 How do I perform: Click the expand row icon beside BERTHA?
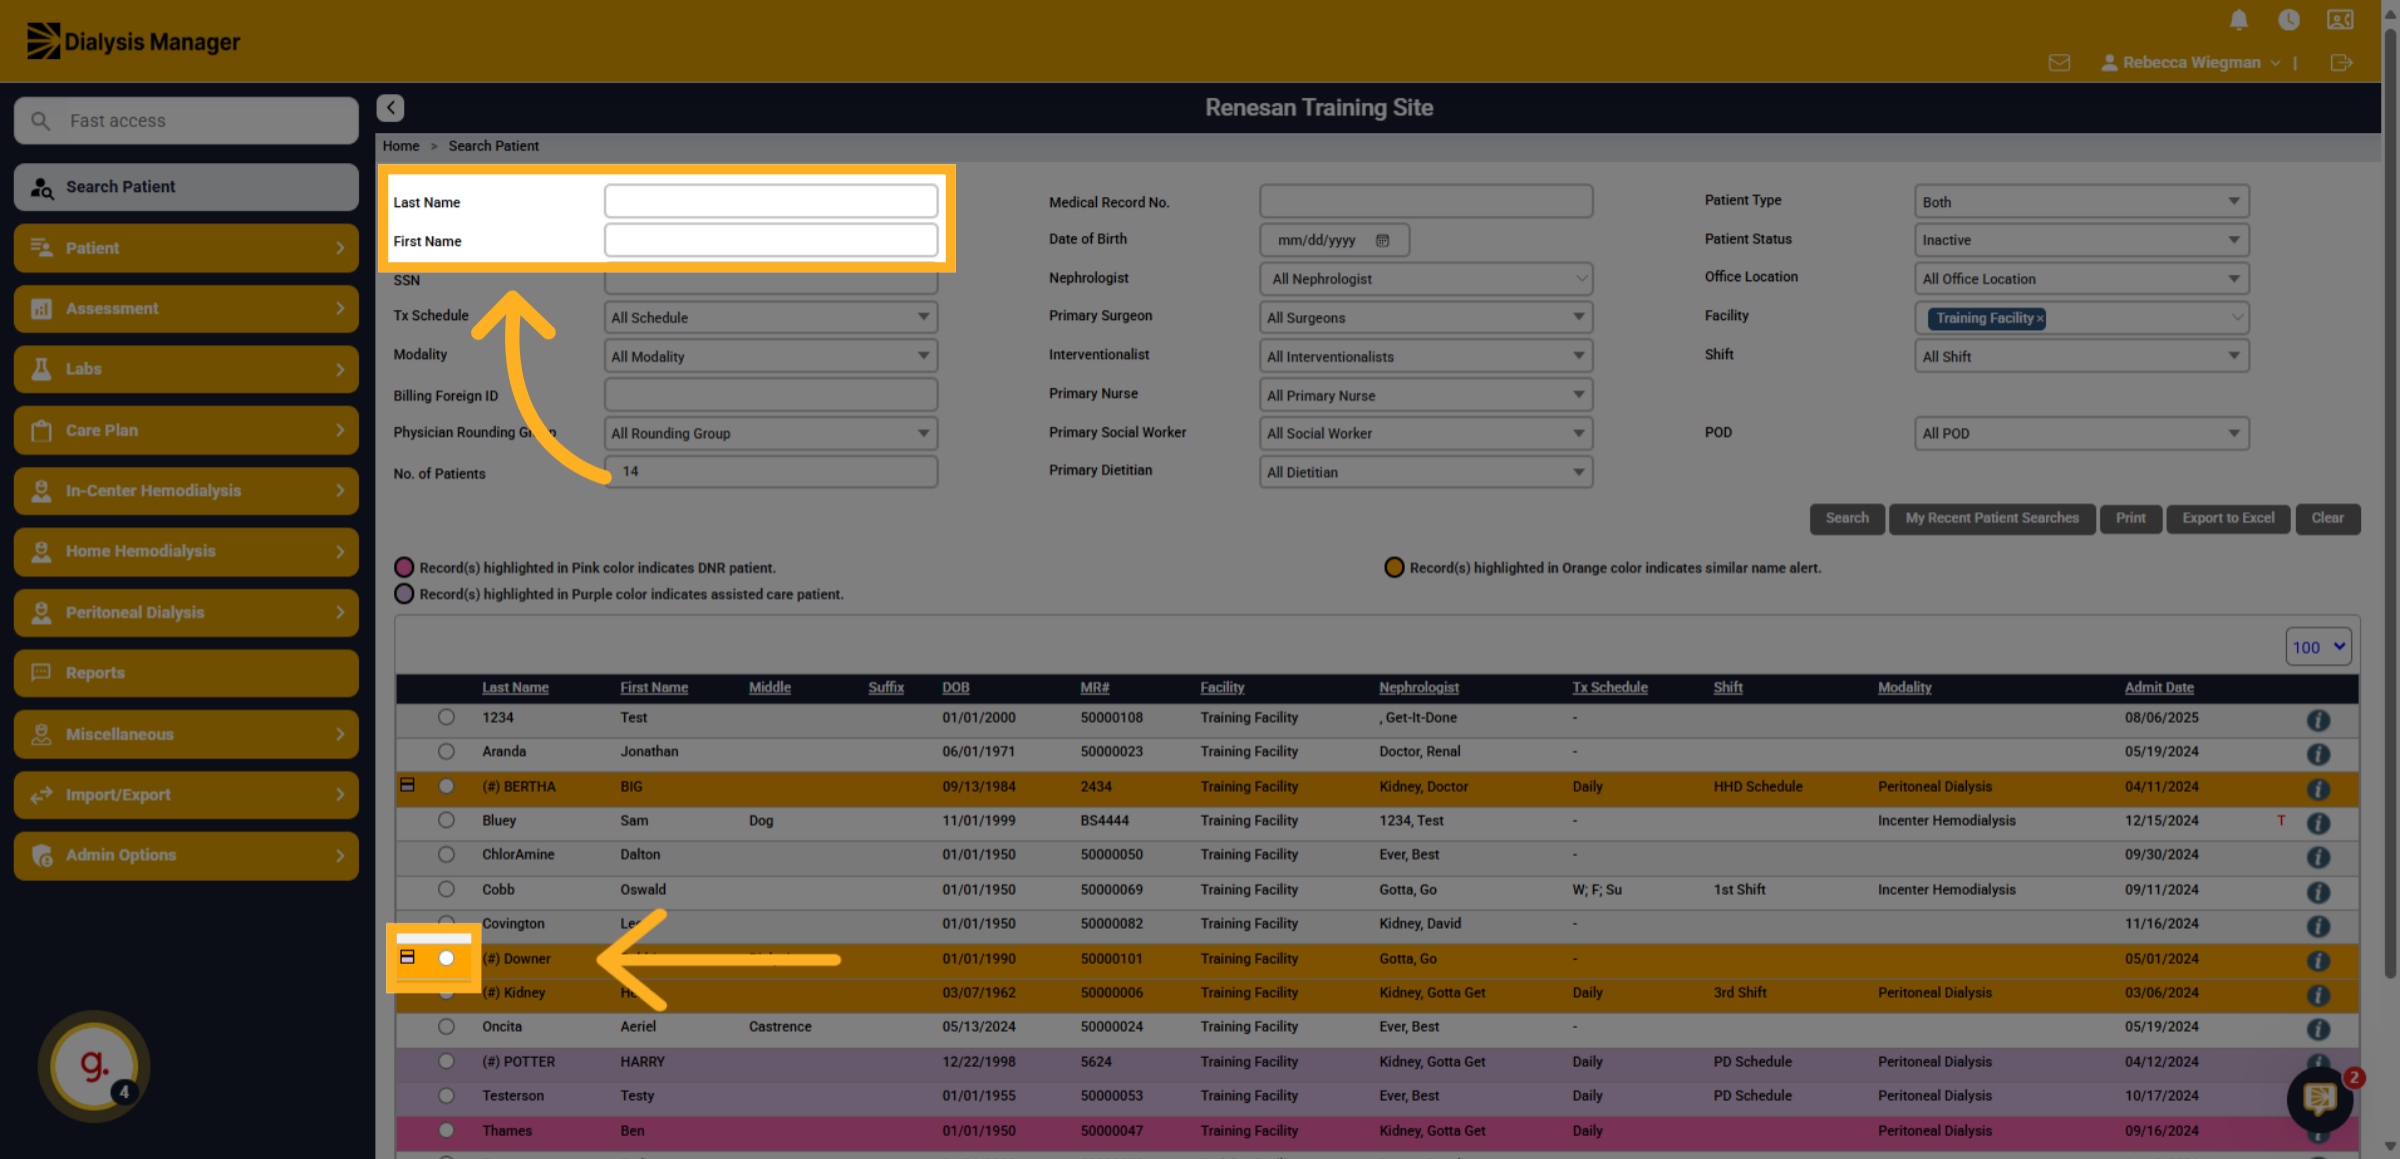click(x=407, y=785)
